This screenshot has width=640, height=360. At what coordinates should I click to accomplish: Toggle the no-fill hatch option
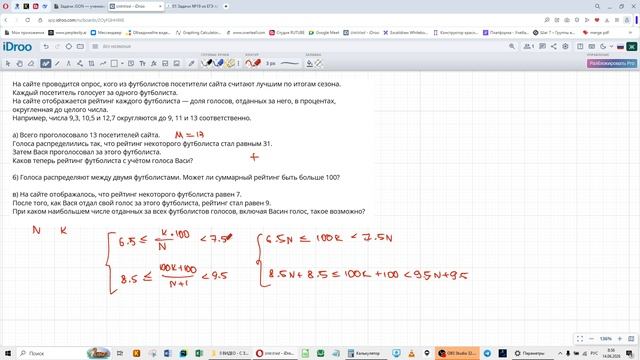coord(319,63)
